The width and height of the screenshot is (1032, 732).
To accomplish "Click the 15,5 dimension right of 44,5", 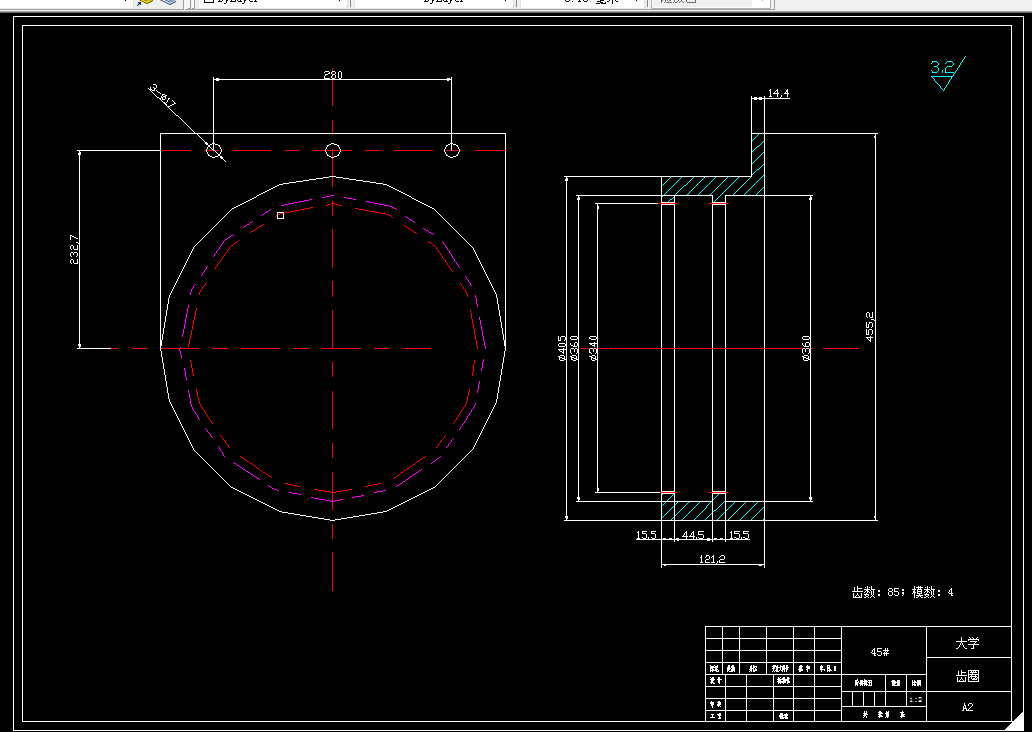I will [x=739, y=535].
